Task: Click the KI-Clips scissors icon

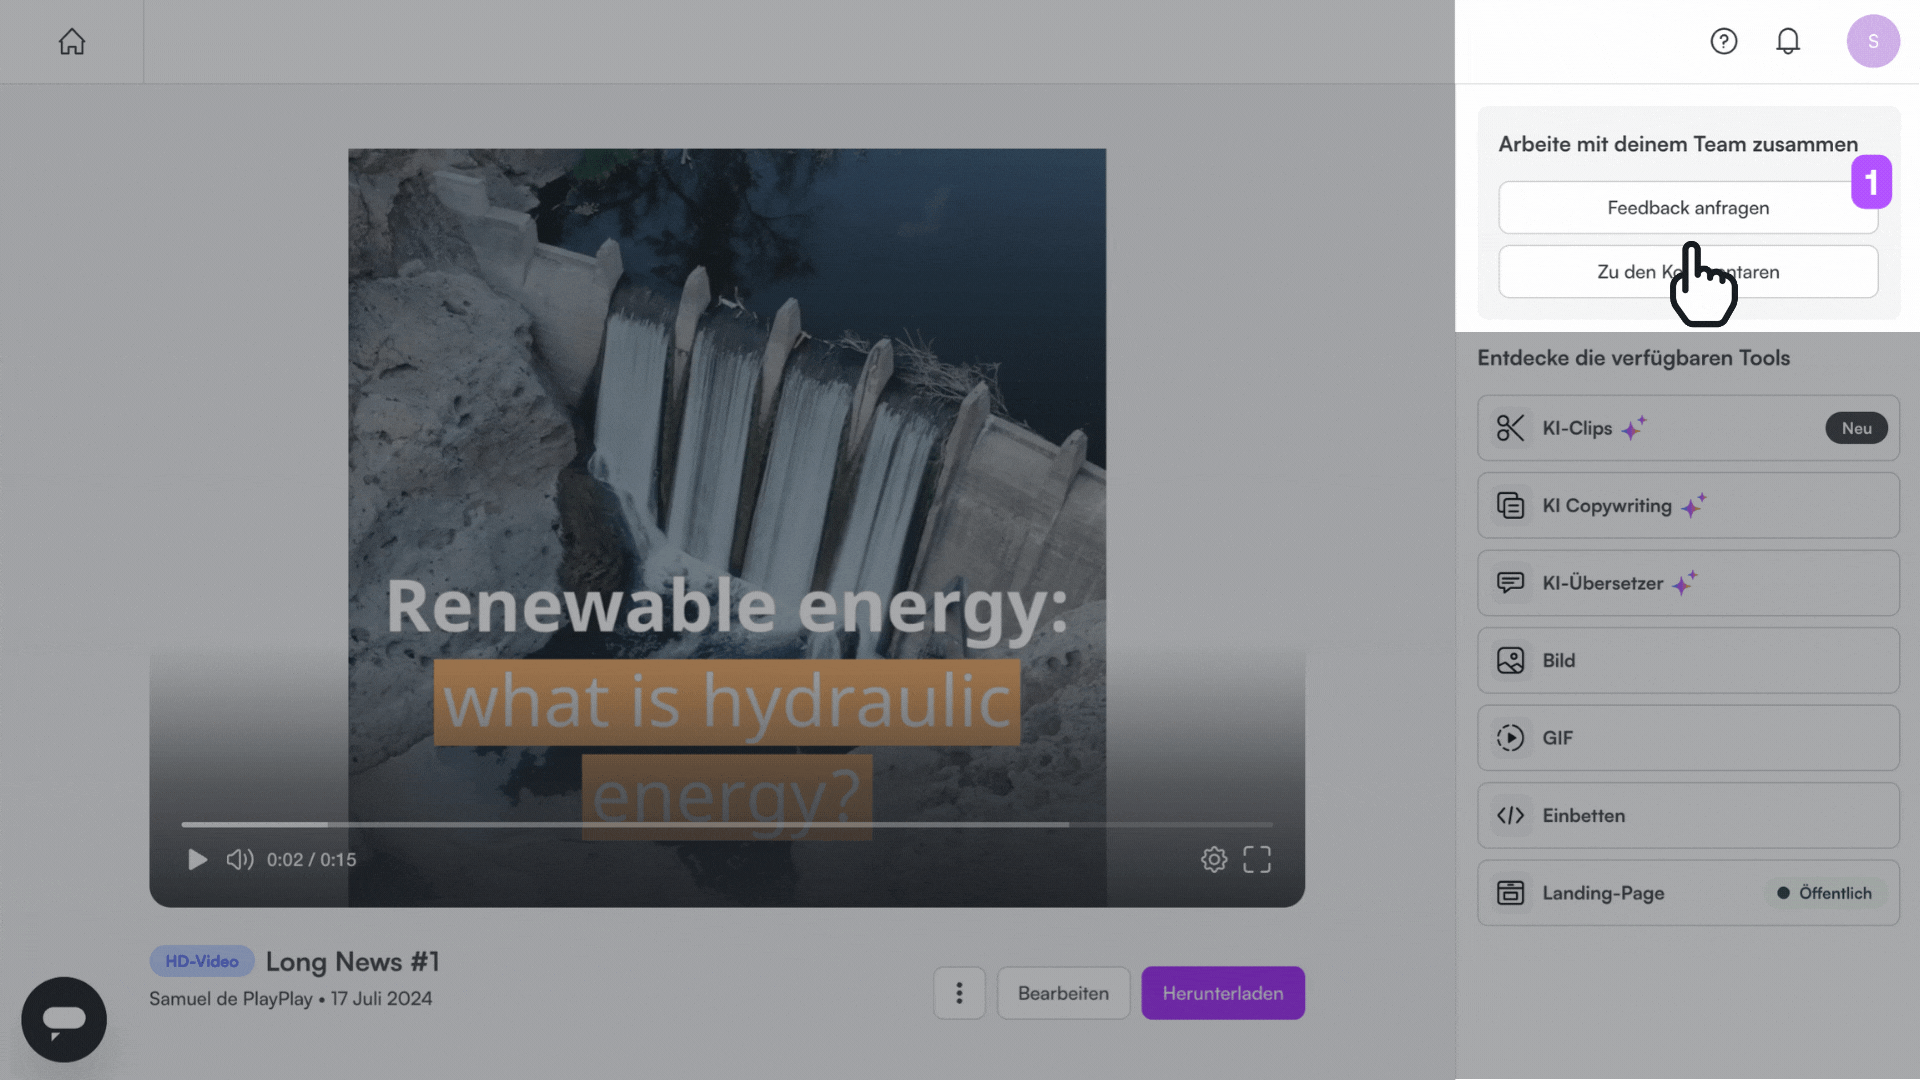Action: [1510, 428]
